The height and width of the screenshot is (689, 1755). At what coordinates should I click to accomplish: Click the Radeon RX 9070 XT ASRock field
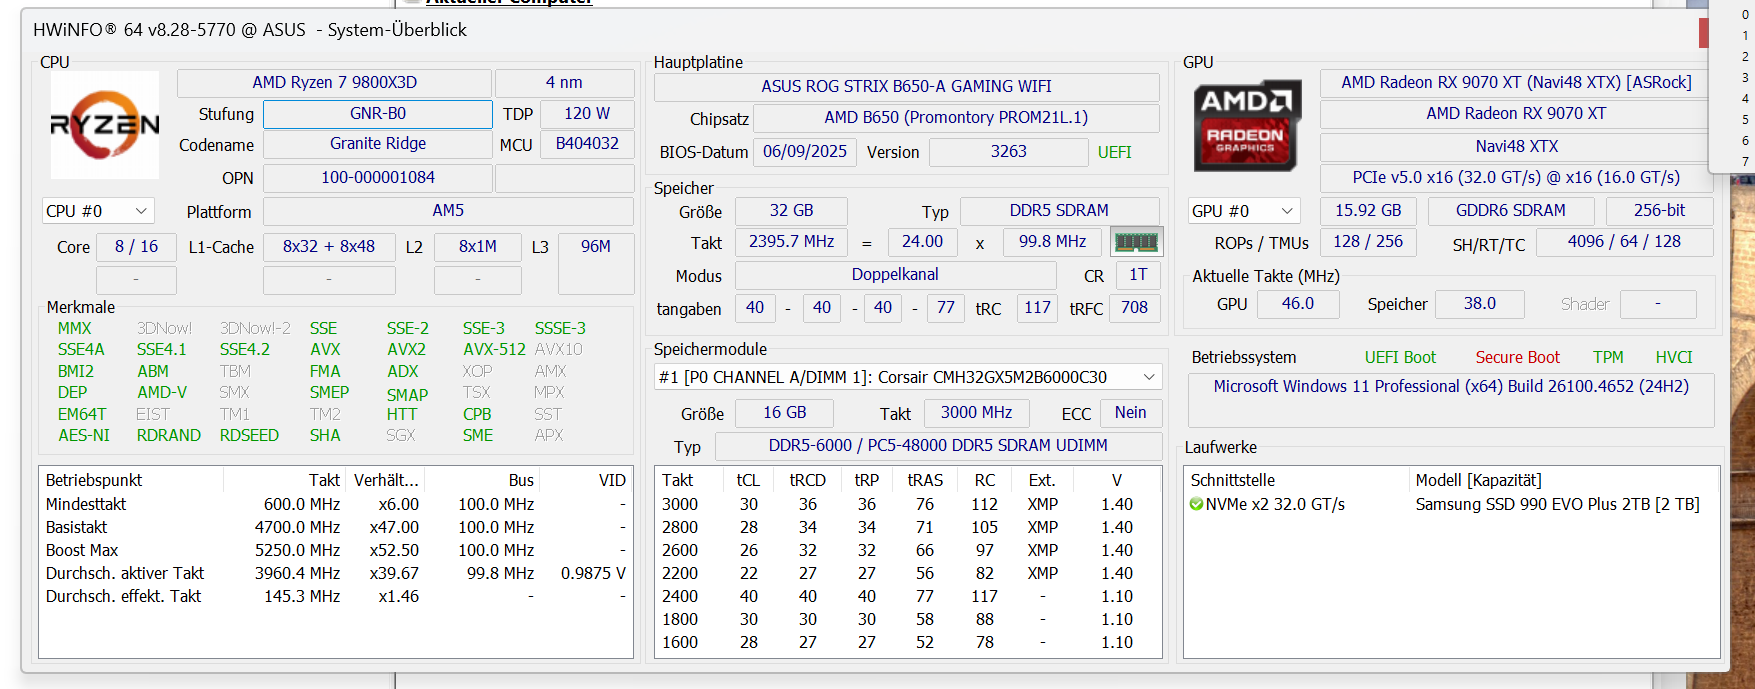[1516, 83]
